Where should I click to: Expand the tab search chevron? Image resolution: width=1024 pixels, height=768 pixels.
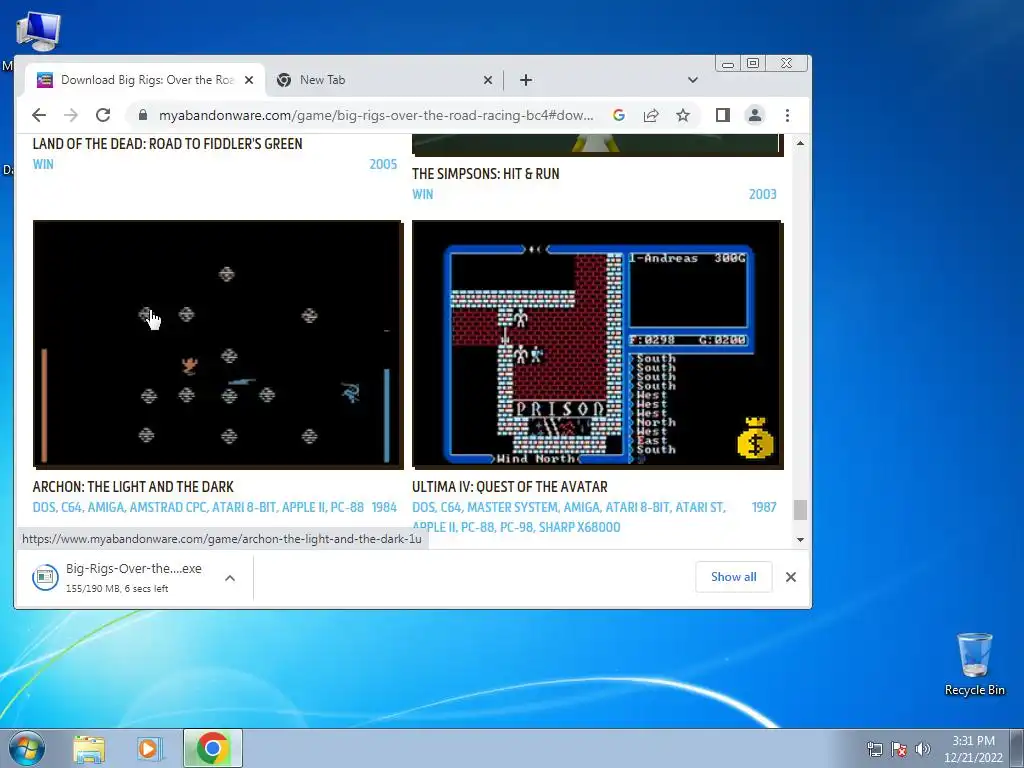[692, 80]
